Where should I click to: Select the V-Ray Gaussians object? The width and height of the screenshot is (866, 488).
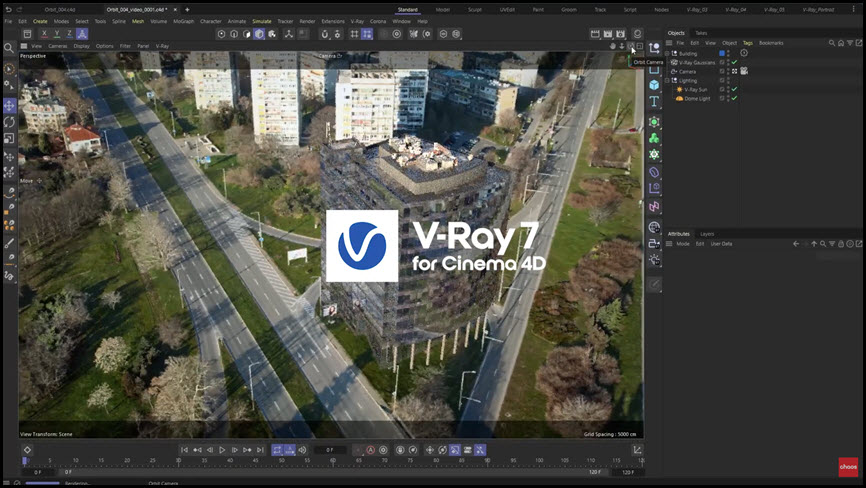(696, 62)
